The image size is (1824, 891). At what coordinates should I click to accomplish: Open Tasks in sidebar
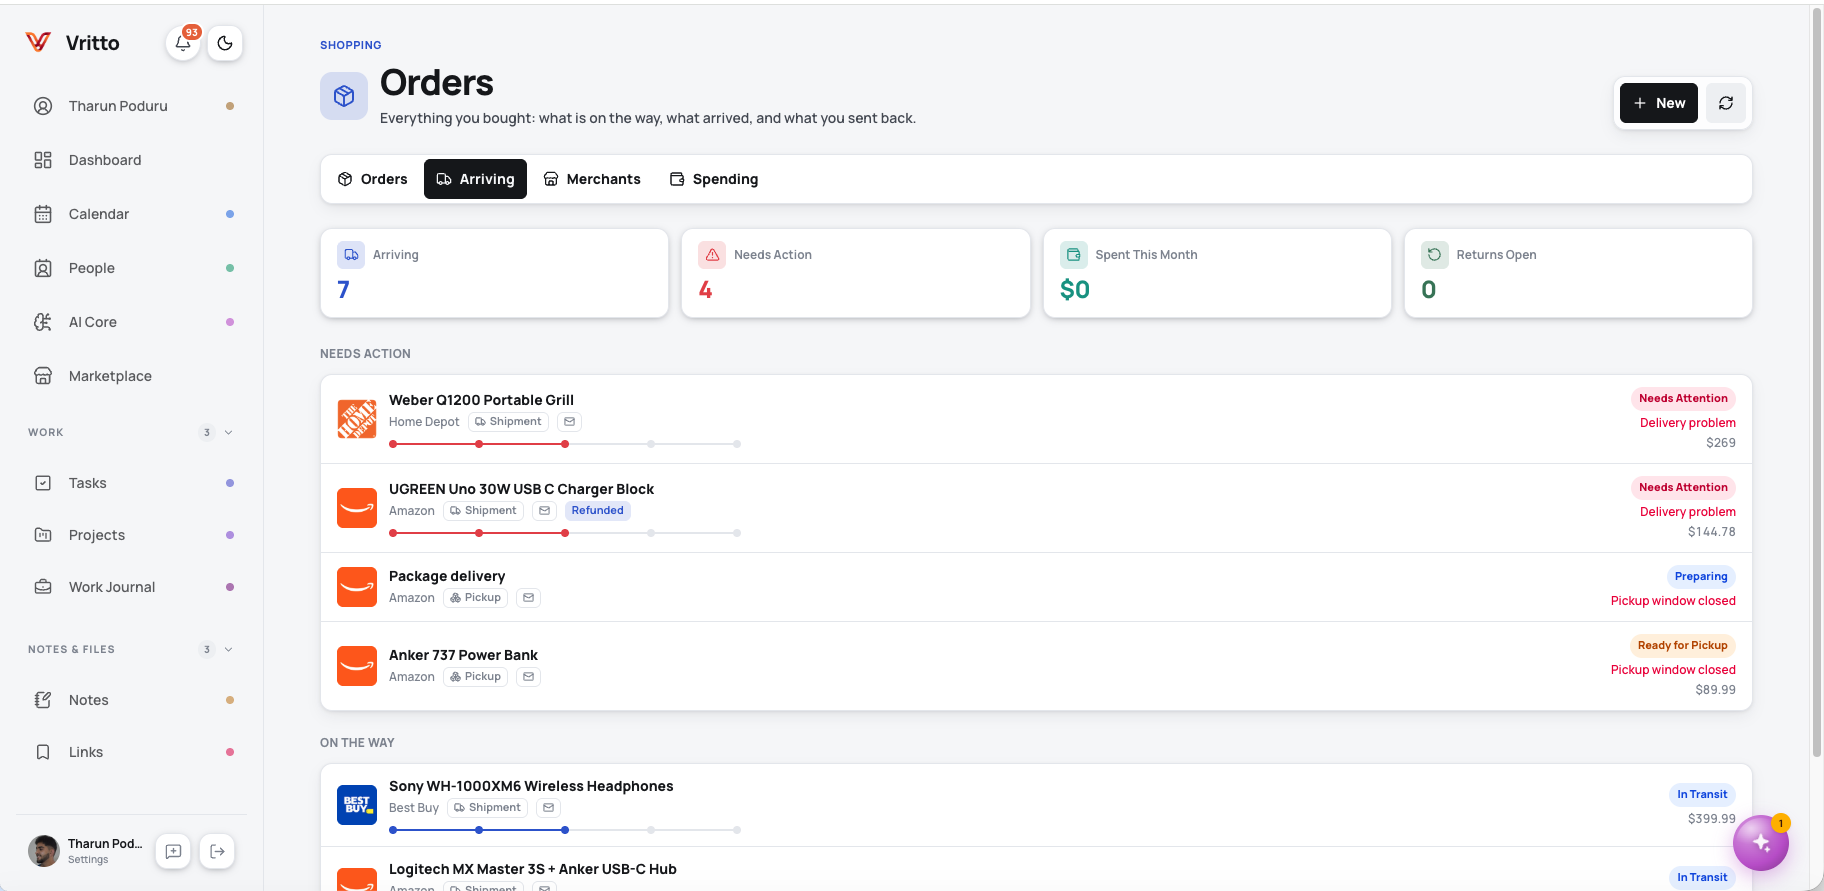134,483
